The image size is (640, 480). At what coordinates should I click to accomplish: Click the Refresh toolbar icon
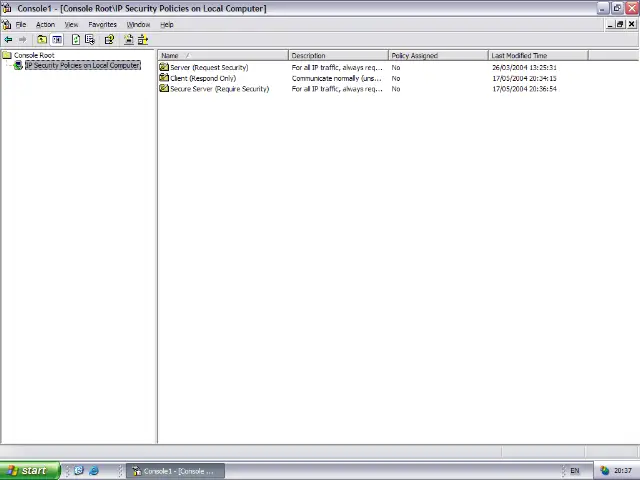[76, 40]
